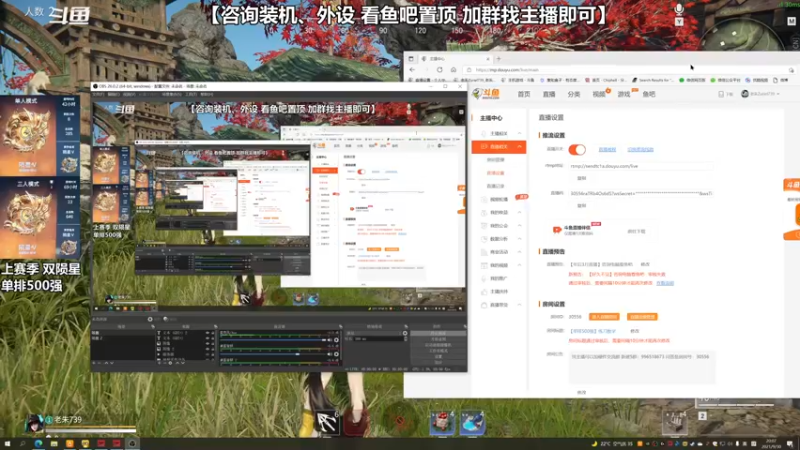Open the Windows Start menu

coord(7,444)
